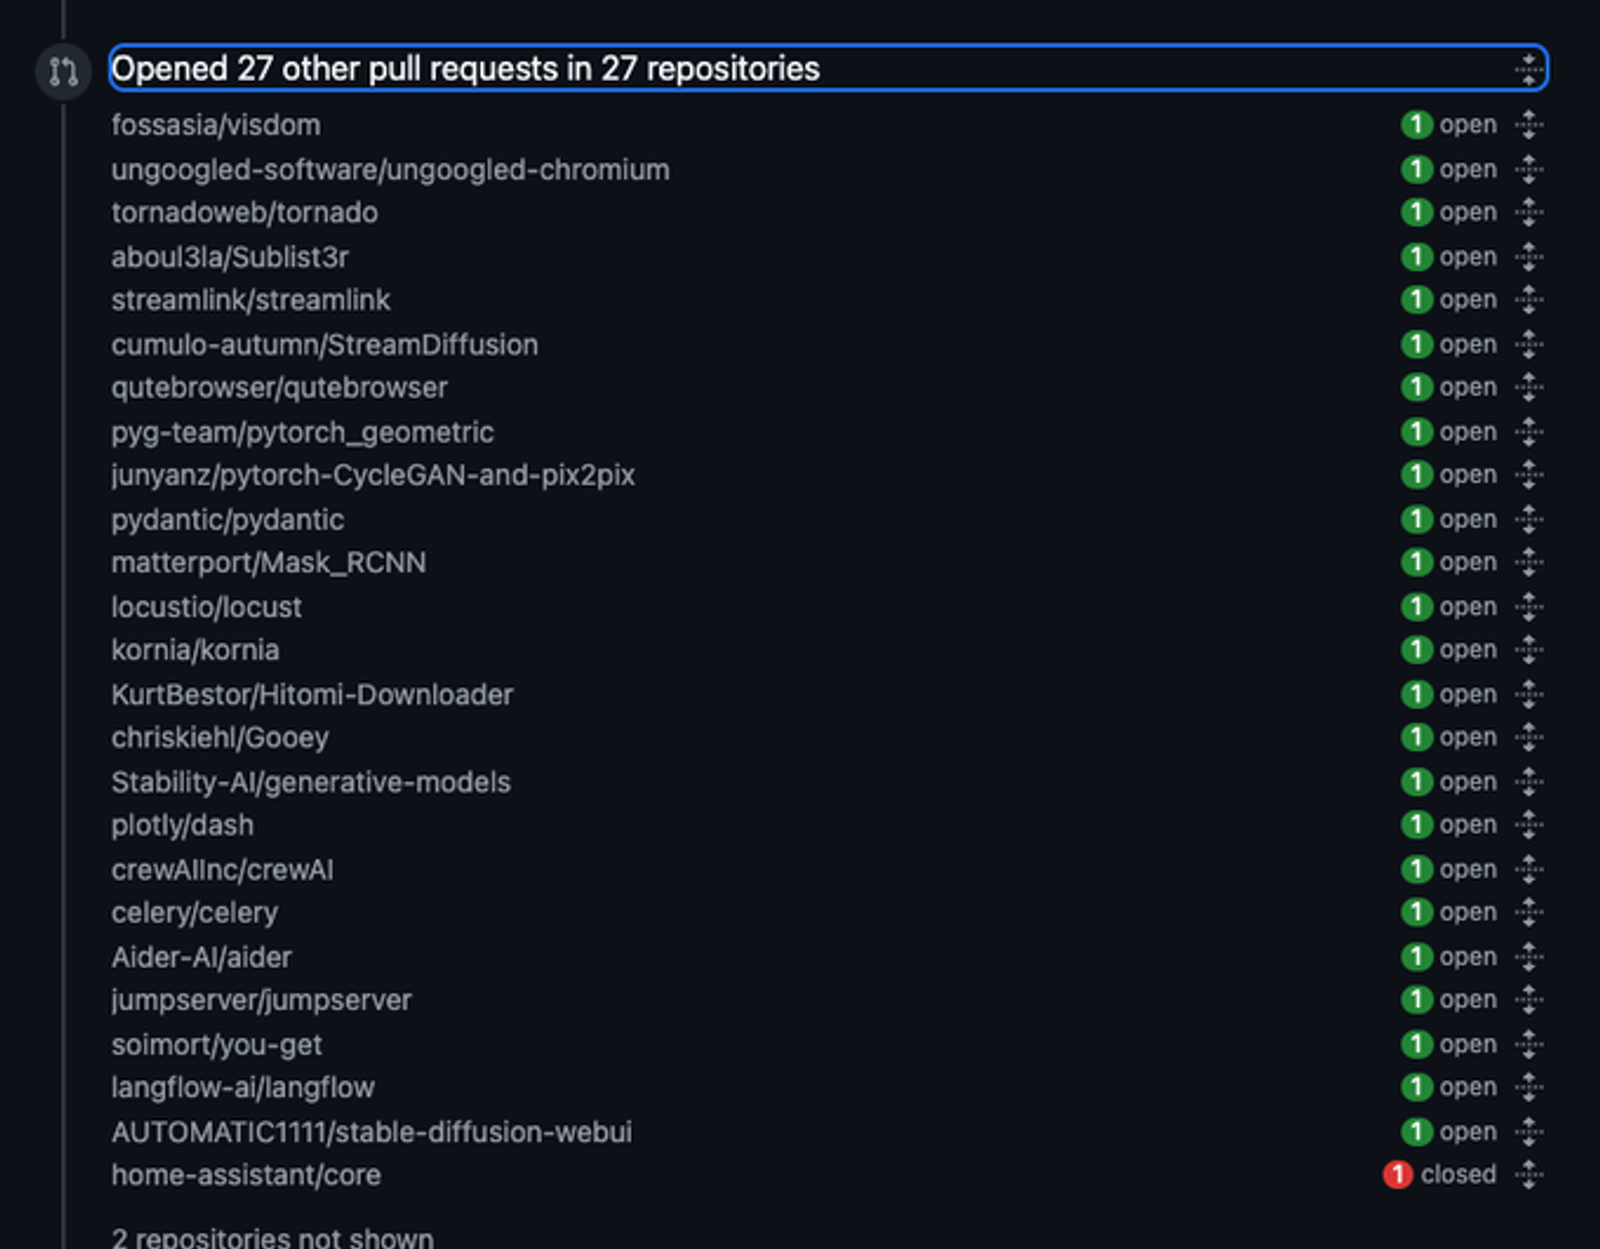Open the locustio/locust repository link
1600x1249 pixels.
point(206,607)
